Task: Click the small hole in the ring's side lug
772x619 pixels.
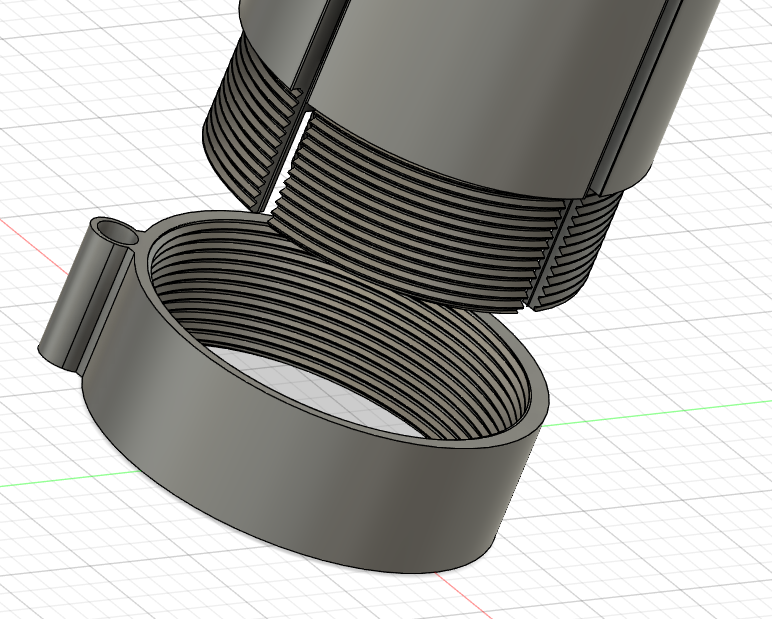Action: [x=118, y=233]
